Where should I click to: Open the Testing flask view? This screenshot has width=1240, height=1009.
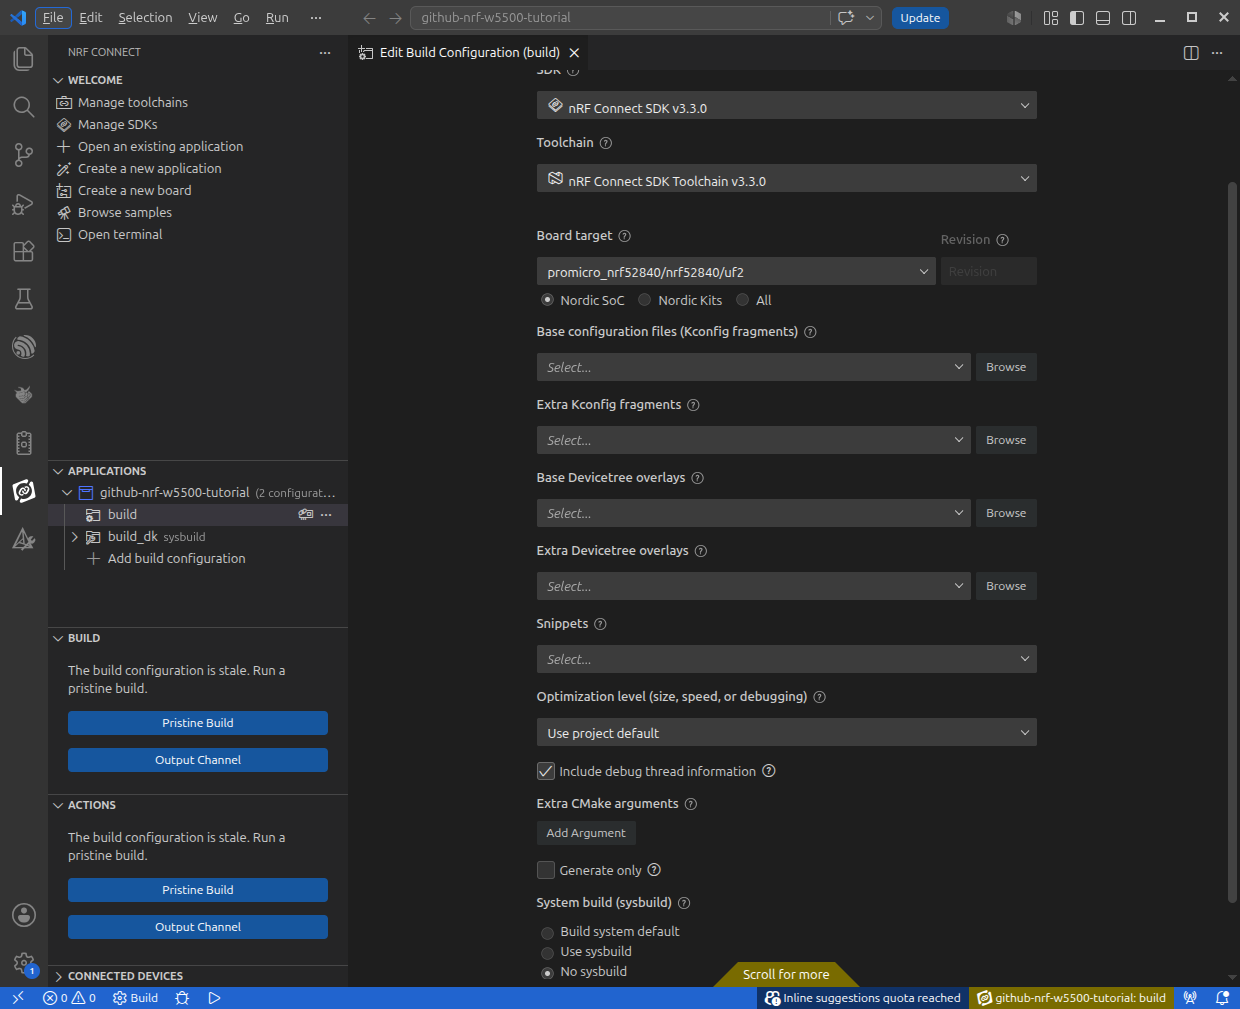coord(24,299)
